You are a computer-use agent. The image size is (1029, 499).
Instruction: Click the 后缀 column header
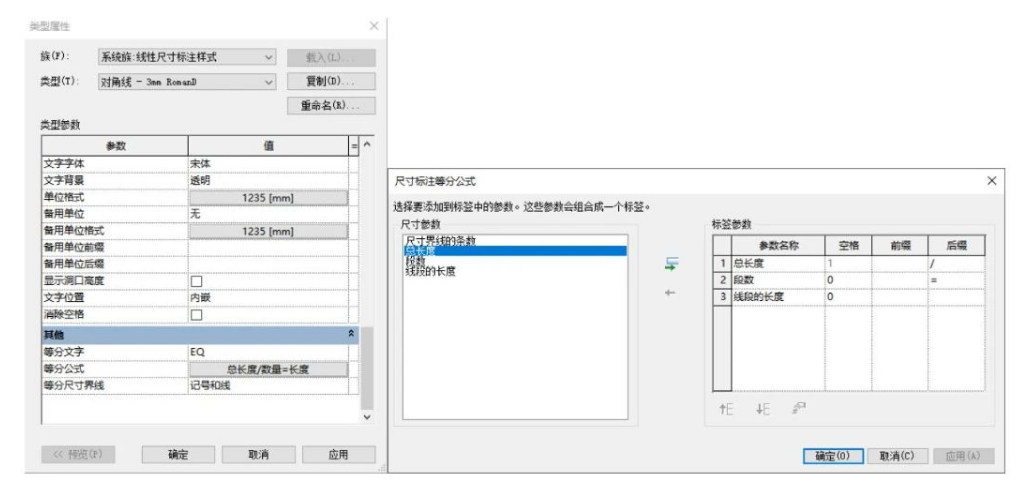956,246
